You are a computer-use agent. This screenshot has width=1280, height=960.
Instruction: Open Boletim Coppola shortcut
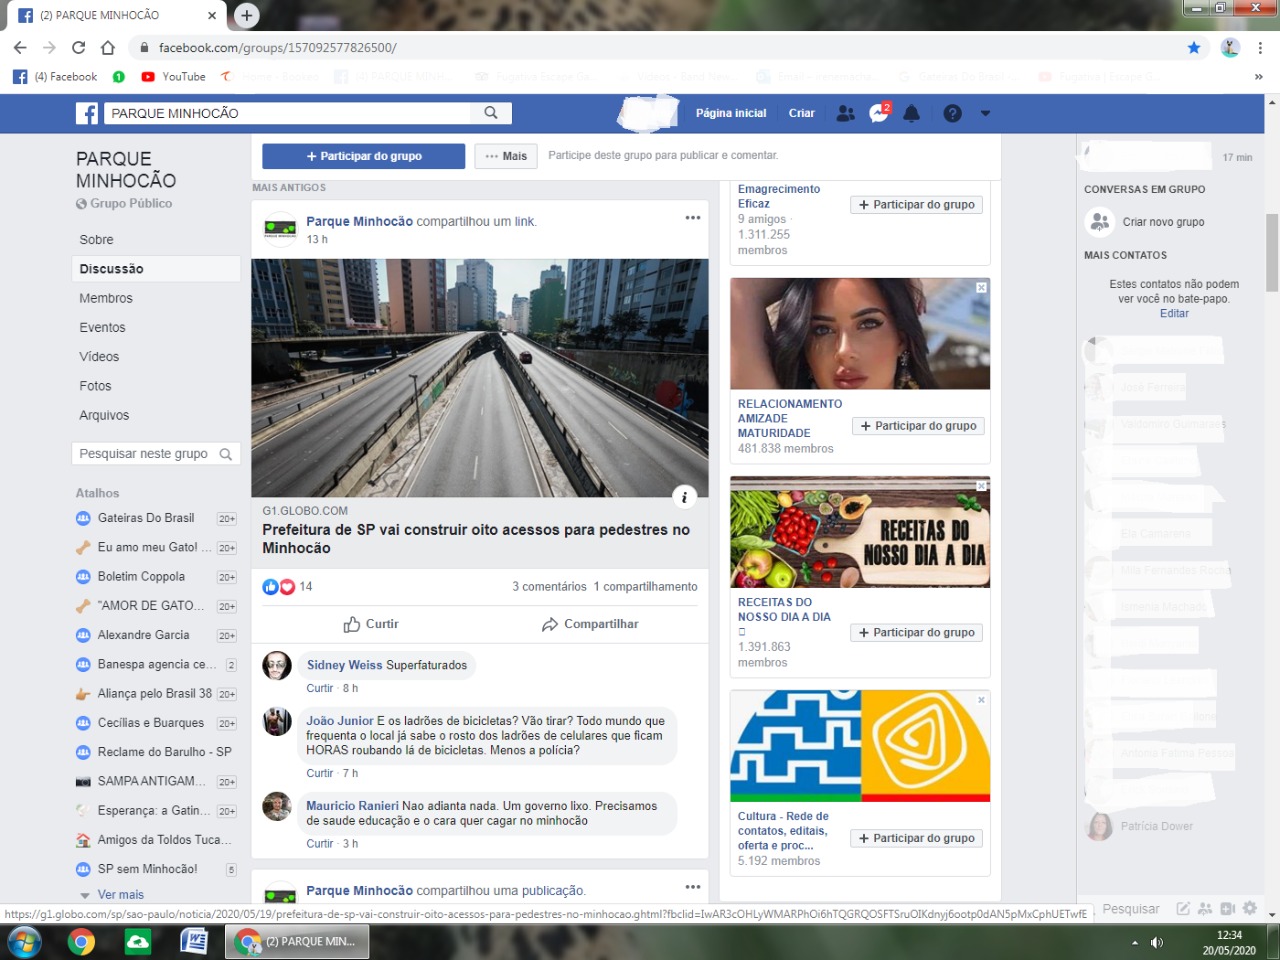tap(141, 577)
